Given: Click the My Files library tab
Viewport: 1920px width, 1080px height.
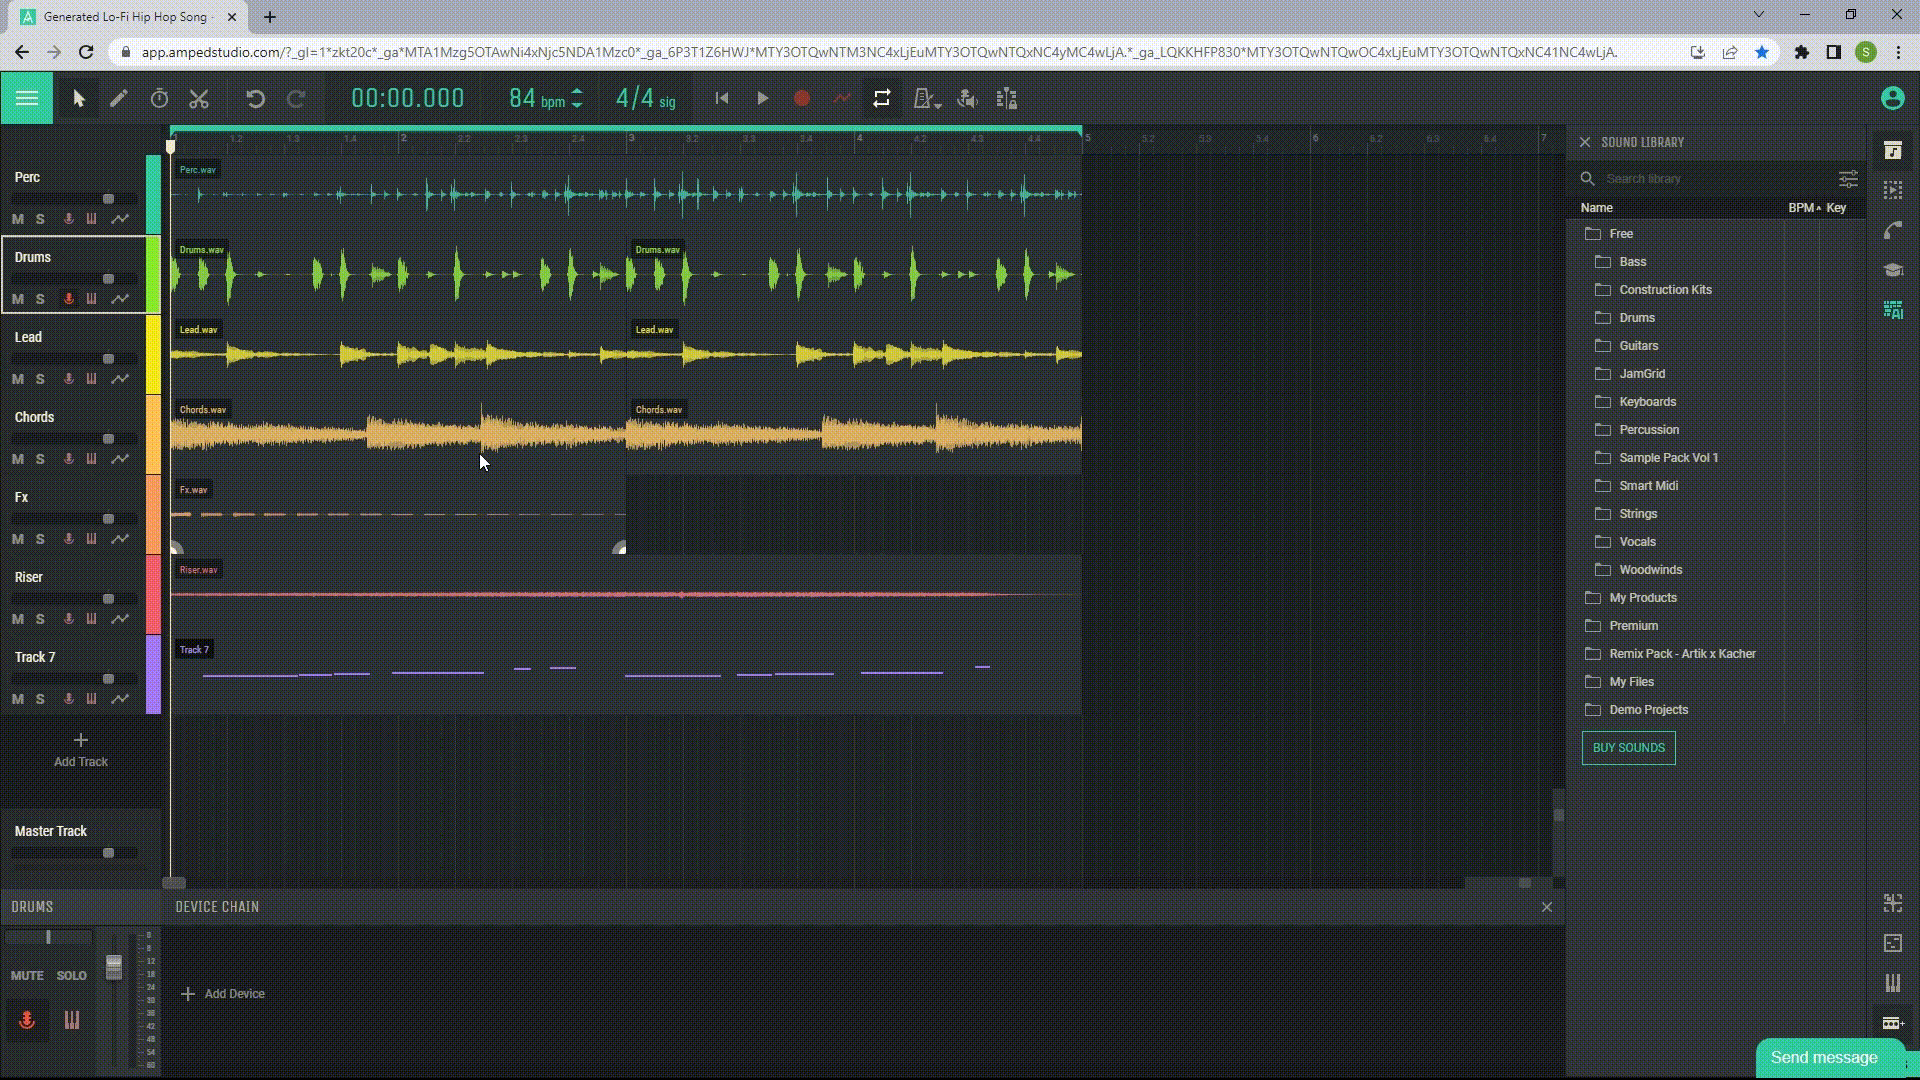Looking at the screenshot, I should [x=1631, y=682].
